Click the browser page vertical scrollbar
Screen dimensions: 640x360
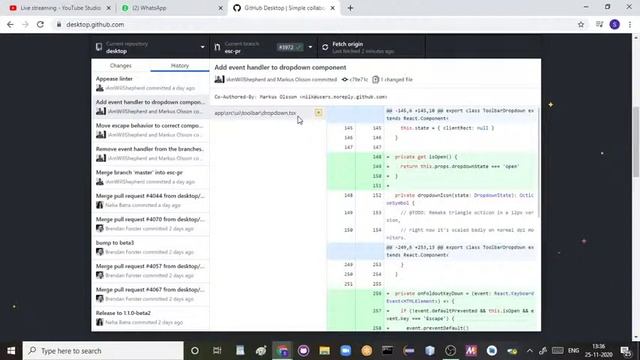[636, 142]
